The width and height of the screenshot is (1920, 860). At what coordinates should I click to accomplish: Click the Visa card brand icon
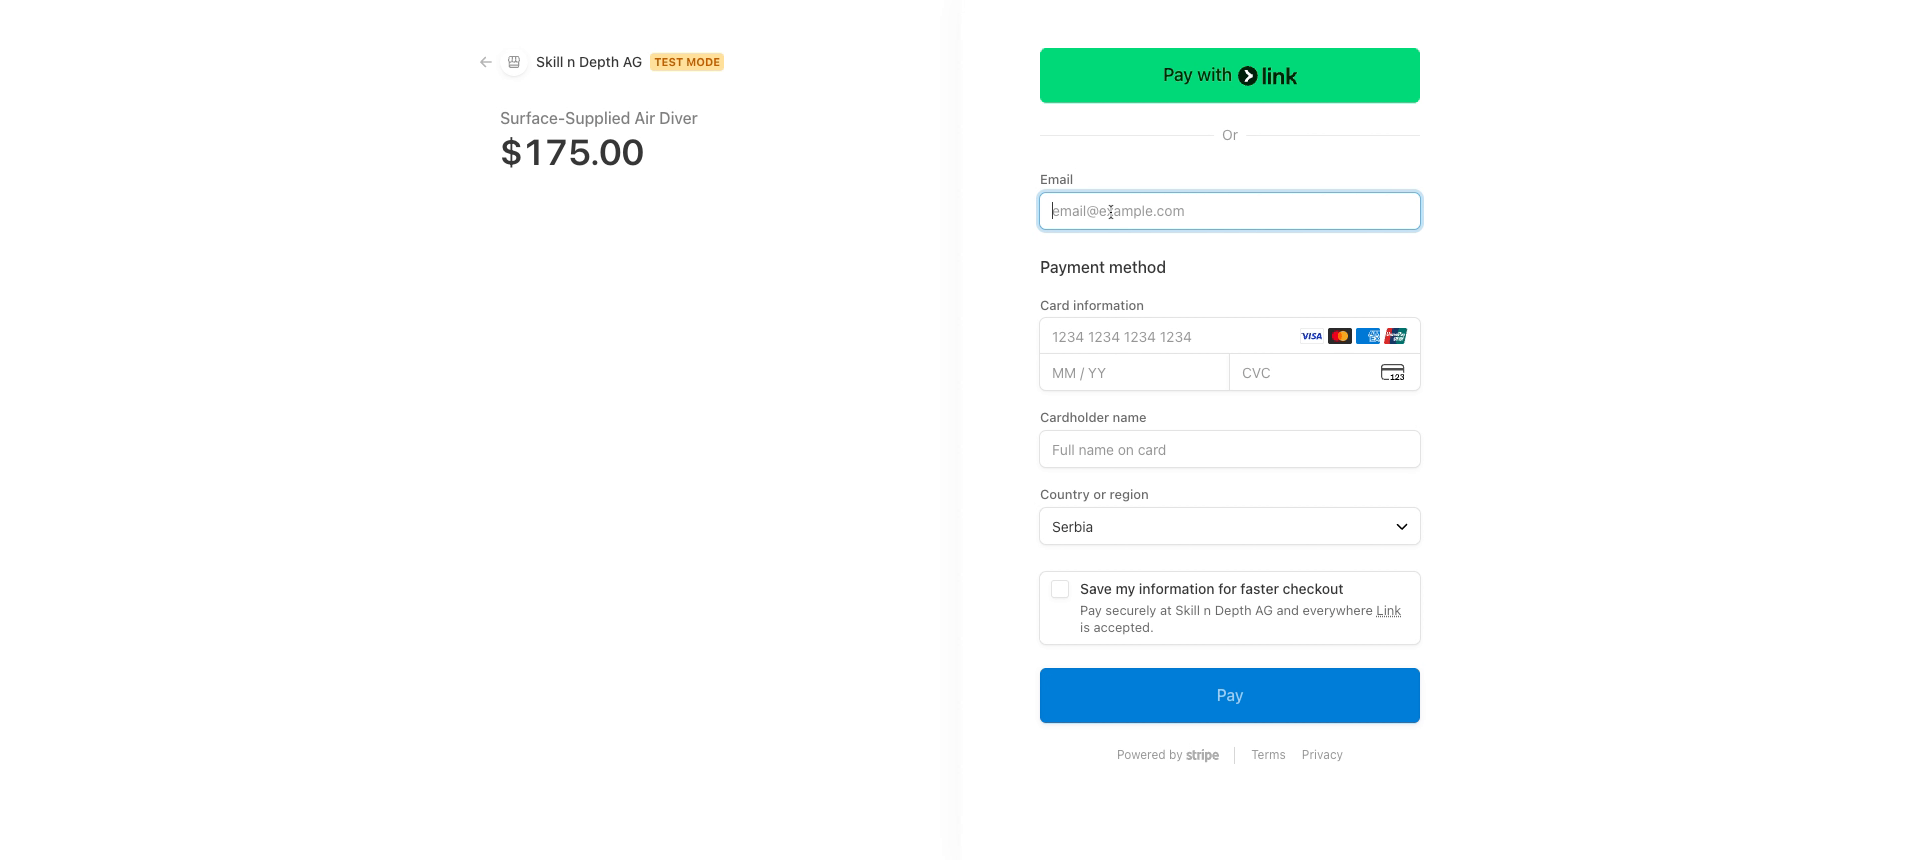1311,336
